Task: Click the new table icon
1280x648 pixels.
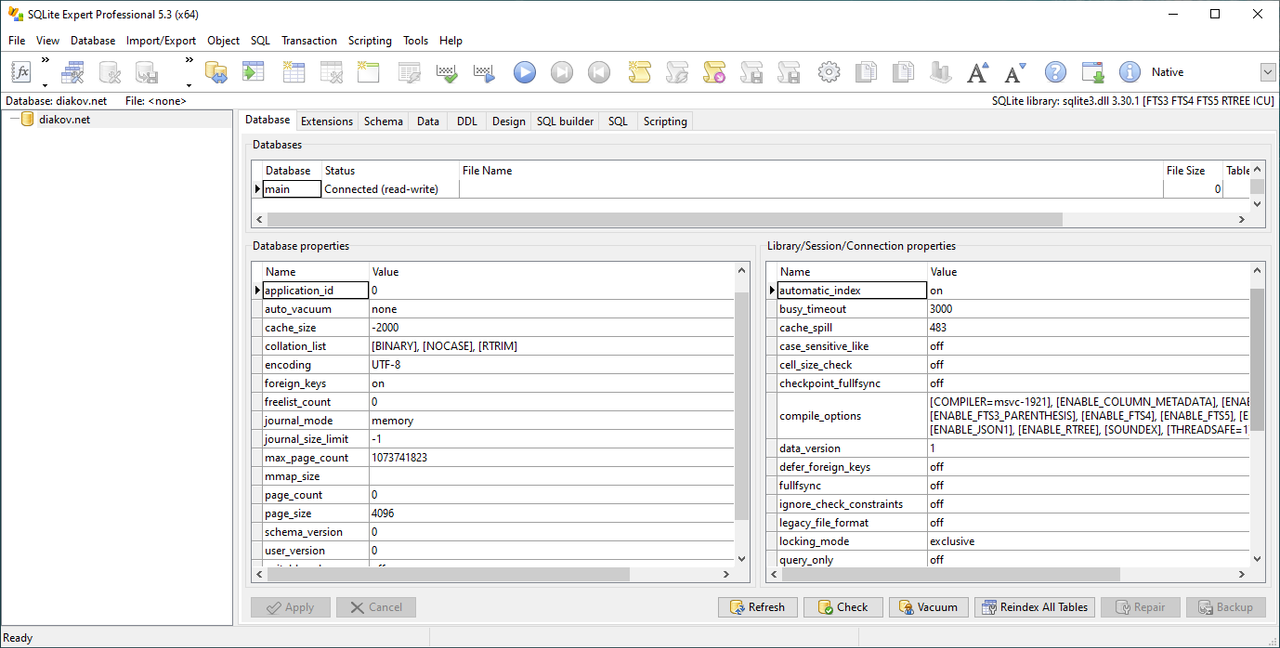Action: [294, 72]
